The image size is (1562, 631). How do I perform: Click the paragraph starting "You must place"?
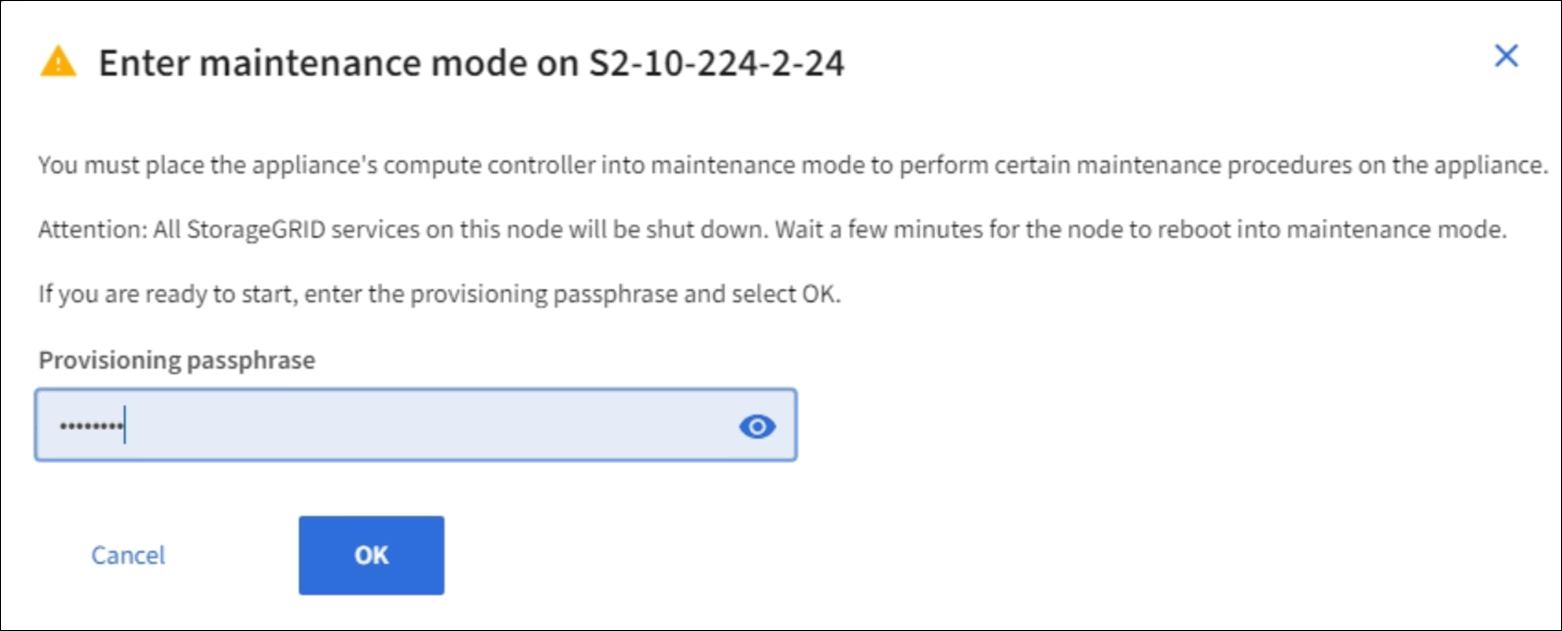tap(790, 165)
